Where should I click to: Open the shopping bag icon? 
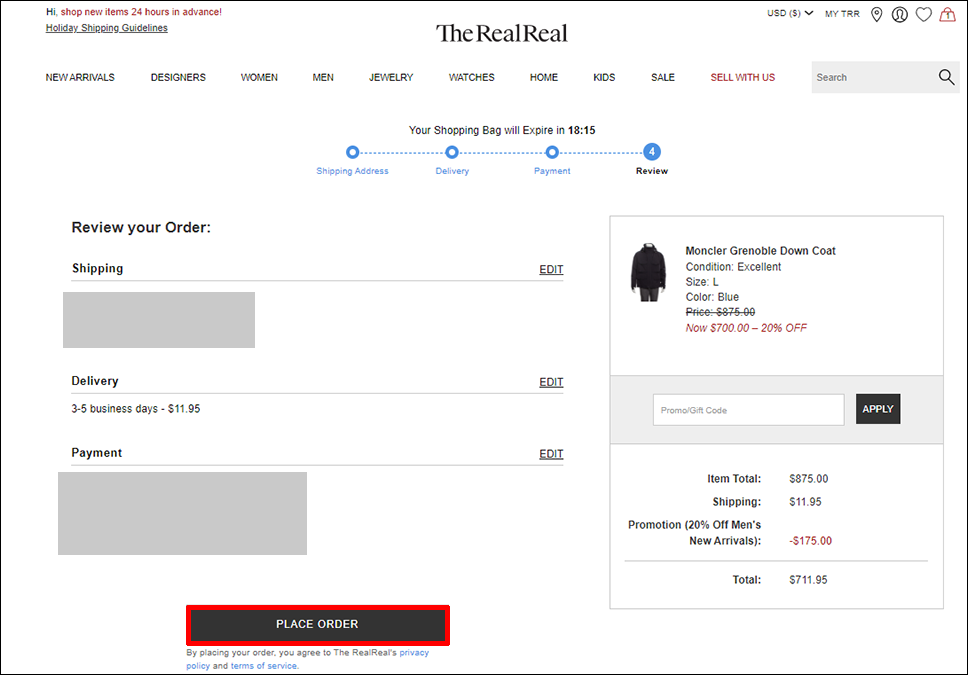click(x=948, y=14)
